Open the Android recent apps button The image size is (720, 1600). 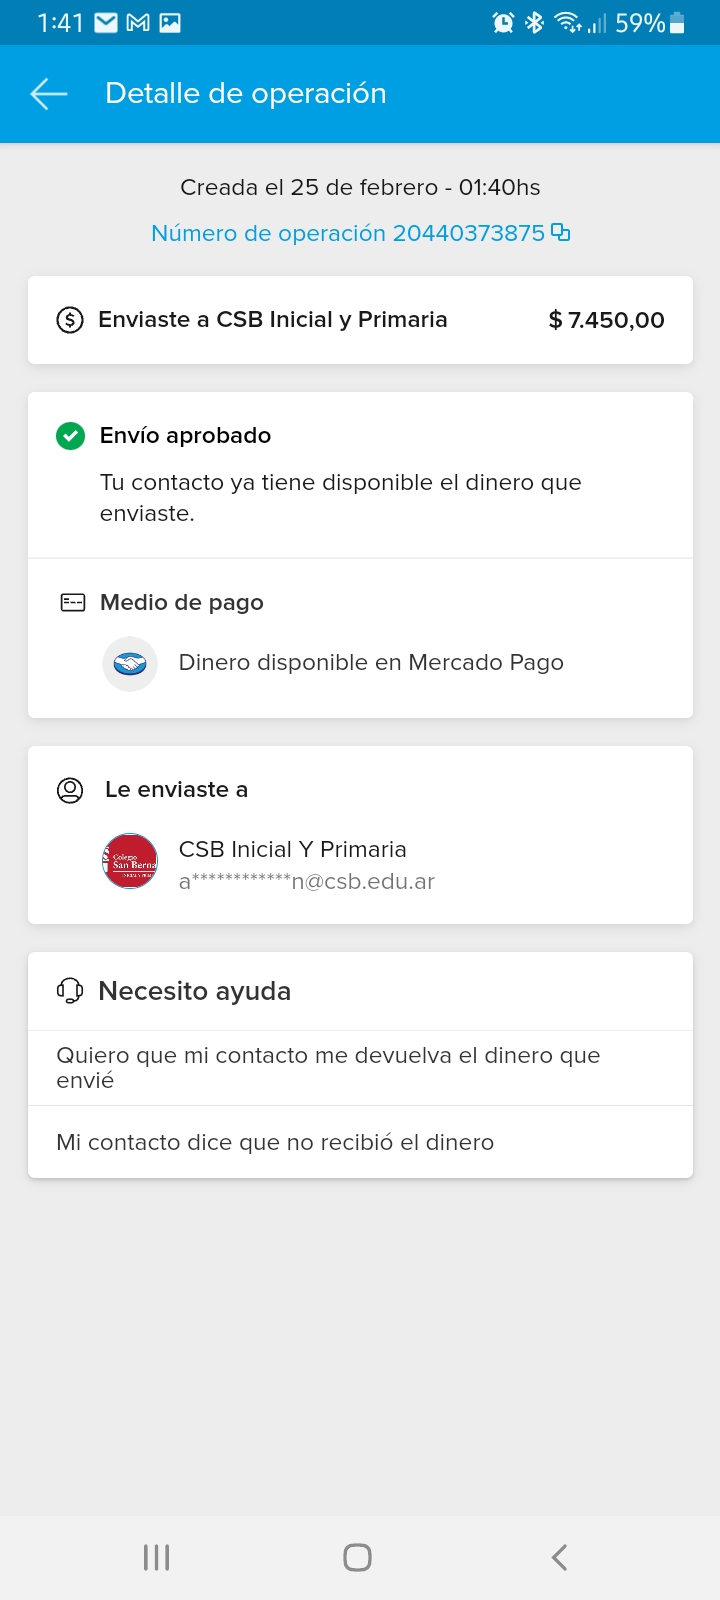click(x=157, y=1557)
